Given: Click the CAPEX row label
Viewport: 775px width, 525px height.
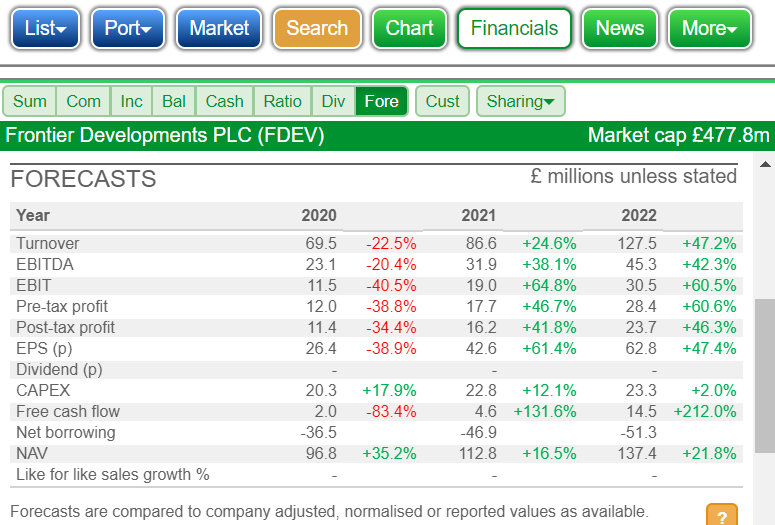Looking at the screenshot, I should 43,391.
